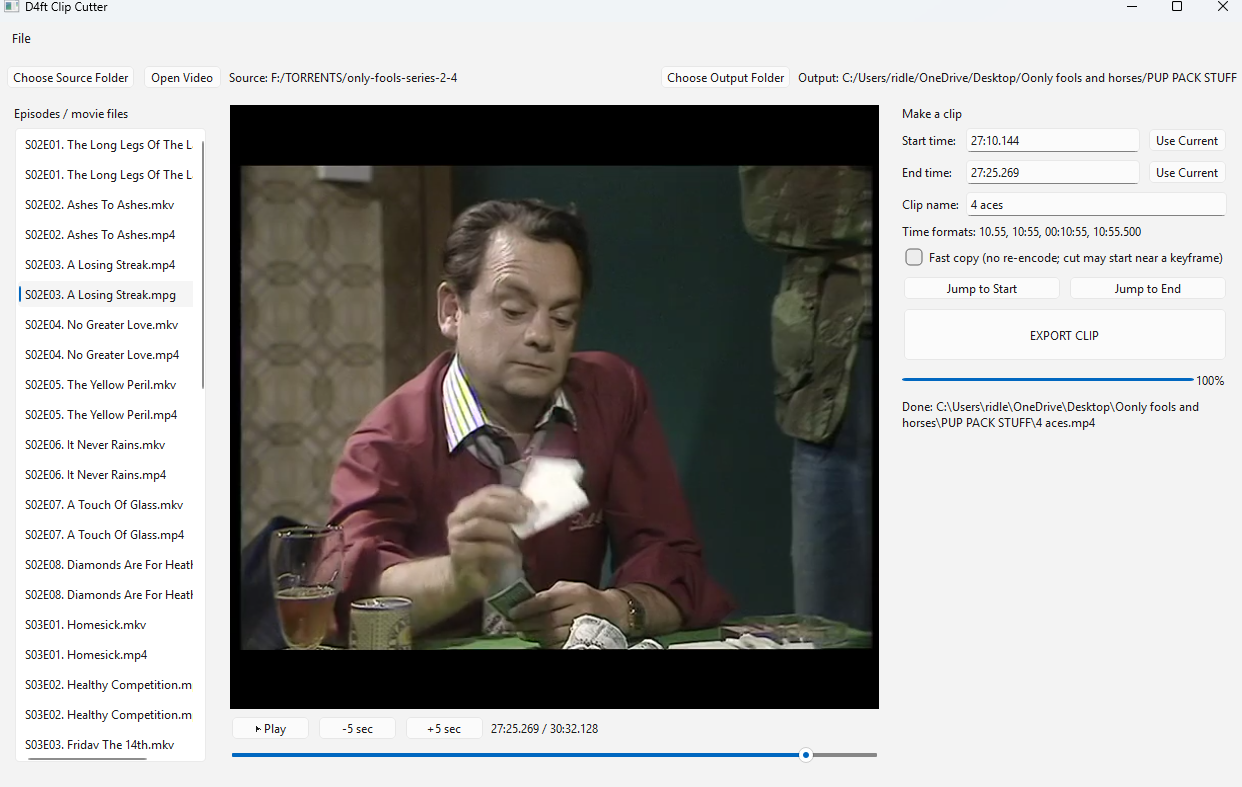Click into the Start time field

point(1052,141)
